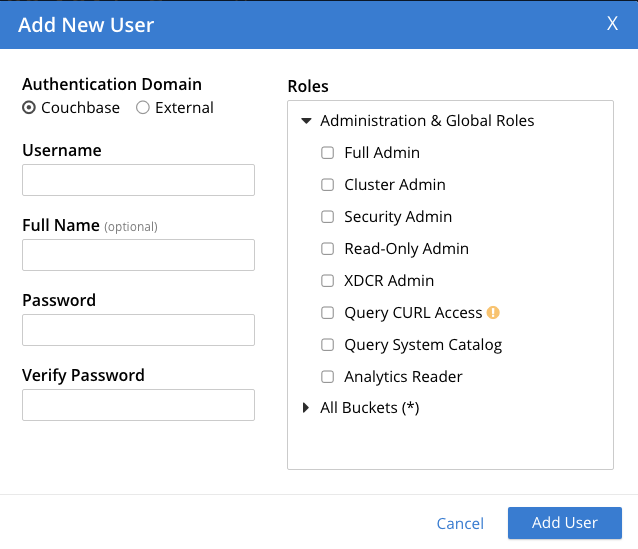Close the Add New User dialog

coord(612,24)
